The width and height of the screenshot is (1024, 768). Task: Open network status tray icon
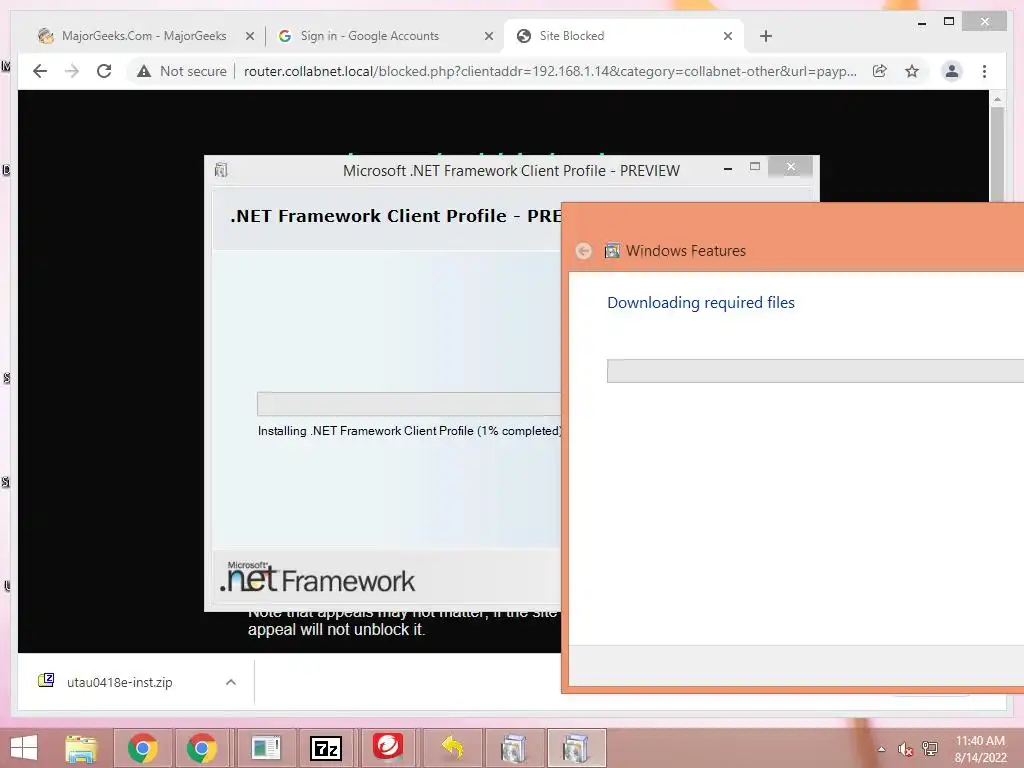click(x=930, y=749)
